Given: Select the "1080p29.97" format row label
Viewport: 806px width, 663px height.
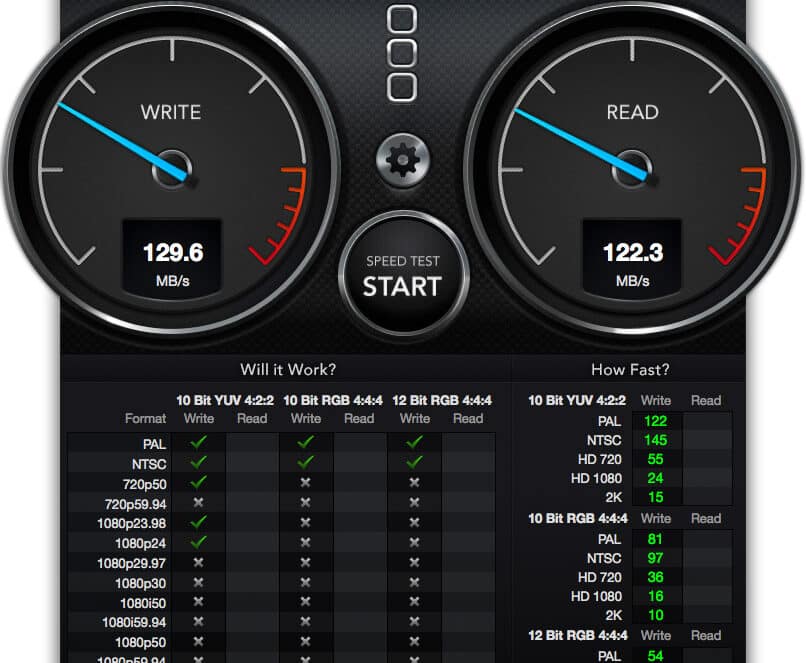Looking at the screenshot, I should [x=132, y=563].
